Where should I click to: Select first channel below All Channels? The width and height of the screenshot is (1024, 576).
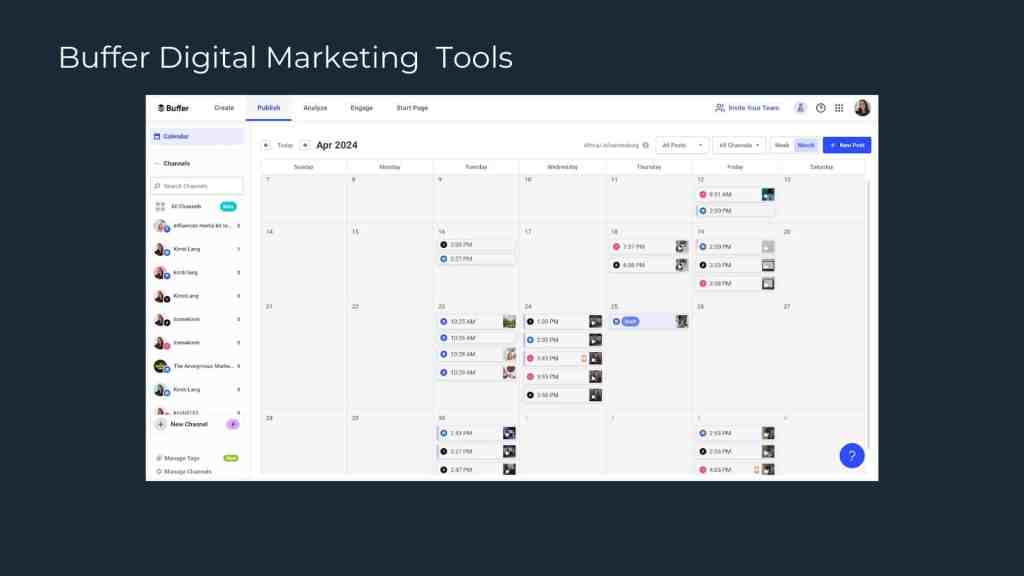197,226
